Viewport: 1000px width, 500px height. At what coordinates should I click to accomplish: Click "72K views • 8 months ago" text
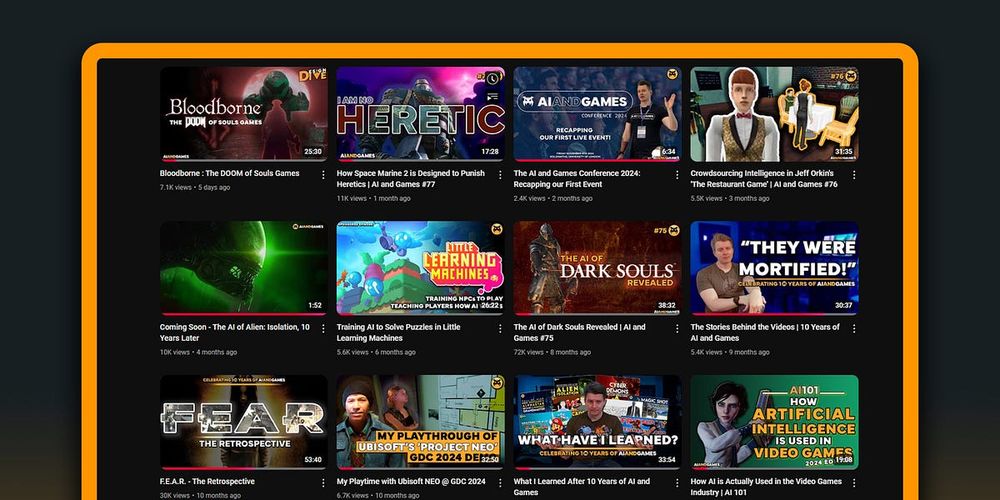[x=551, y=352]
